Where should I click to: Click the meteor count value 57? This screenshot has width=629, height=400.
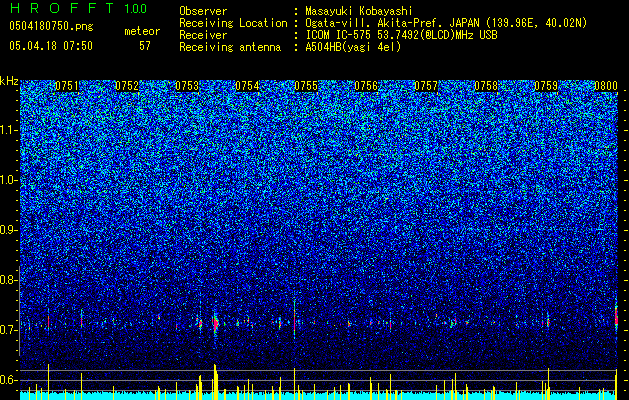point(145,46)
